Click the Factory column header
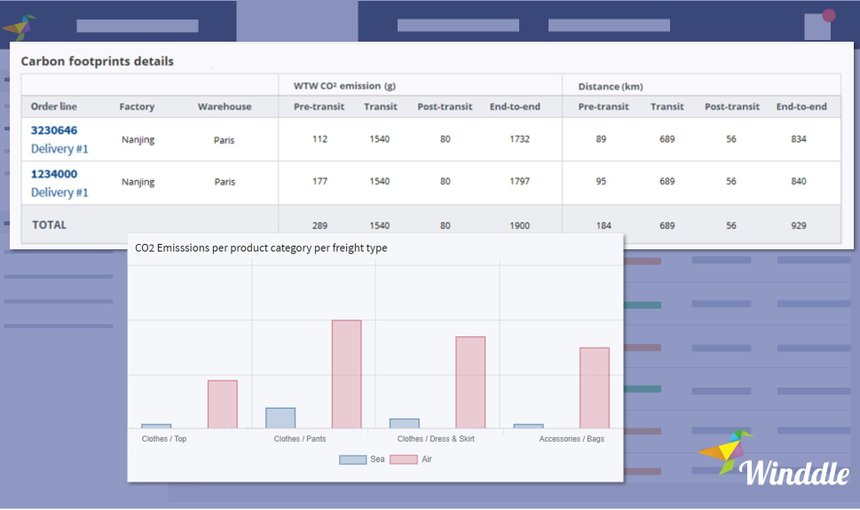Screen dimensions: 860x510 (x=137, y=107)
